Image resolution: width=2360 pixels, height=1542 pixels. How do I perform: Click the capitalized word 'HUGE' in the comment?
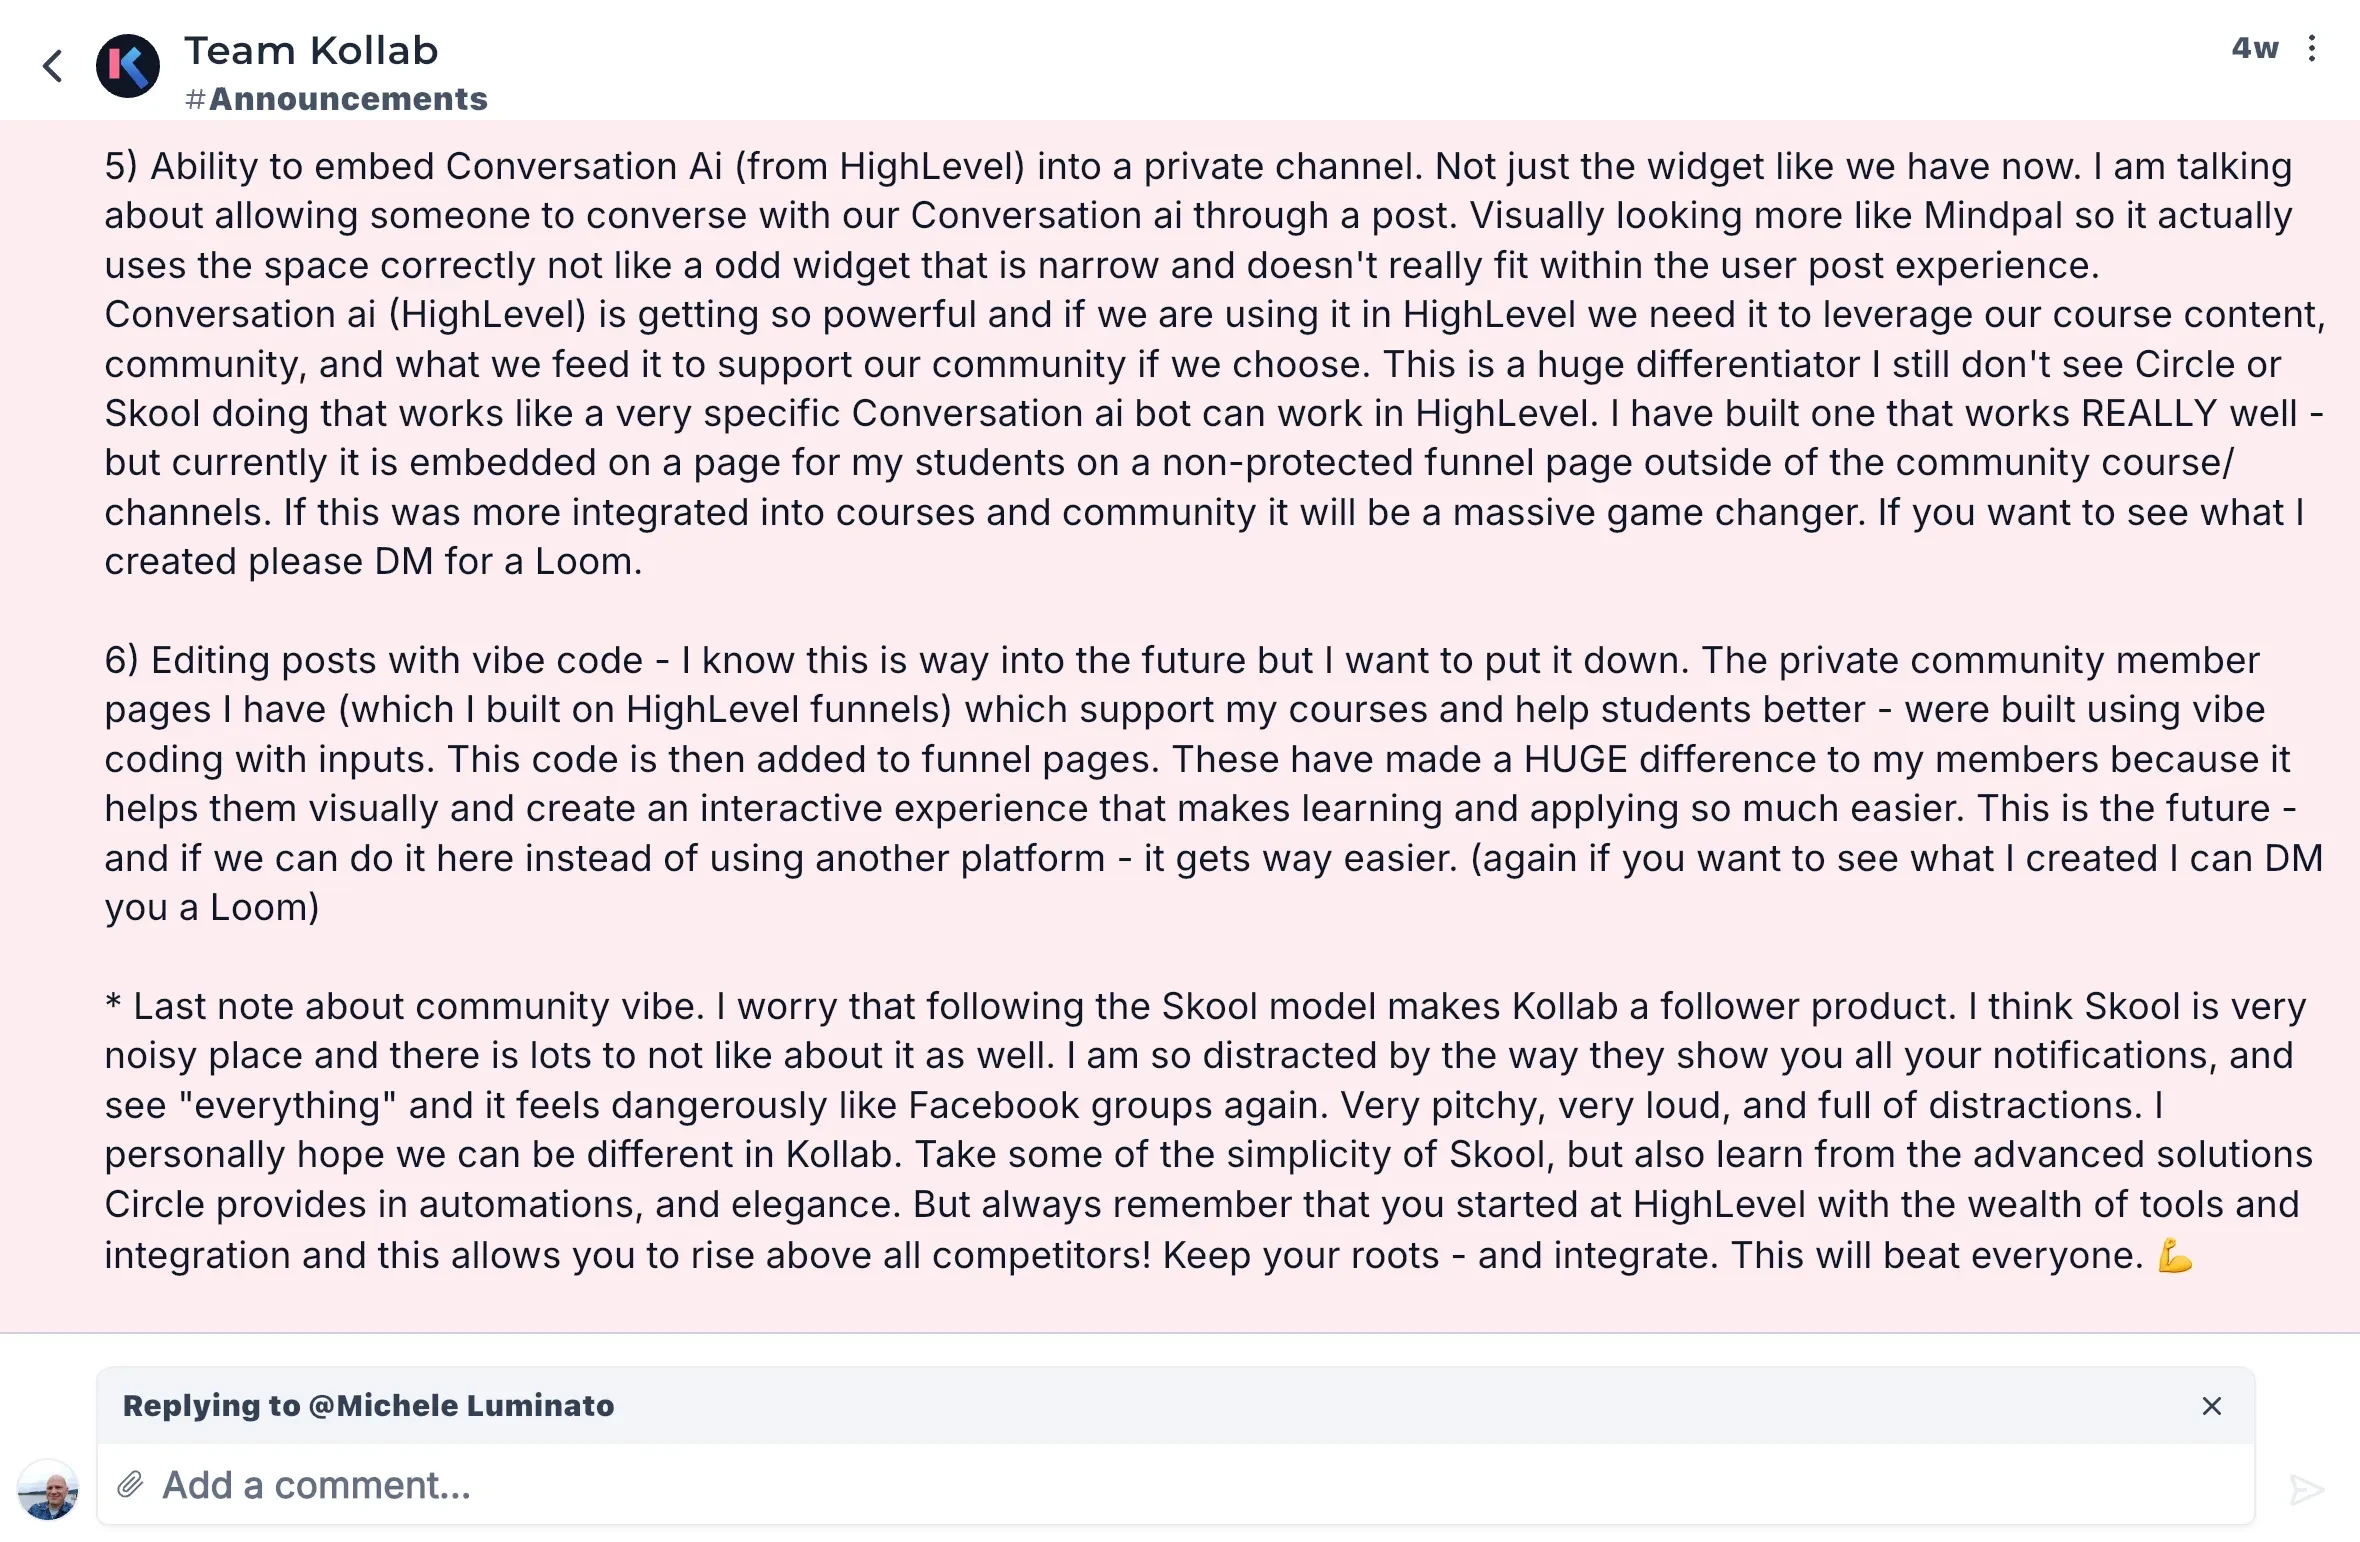[x=1576, y=759]
